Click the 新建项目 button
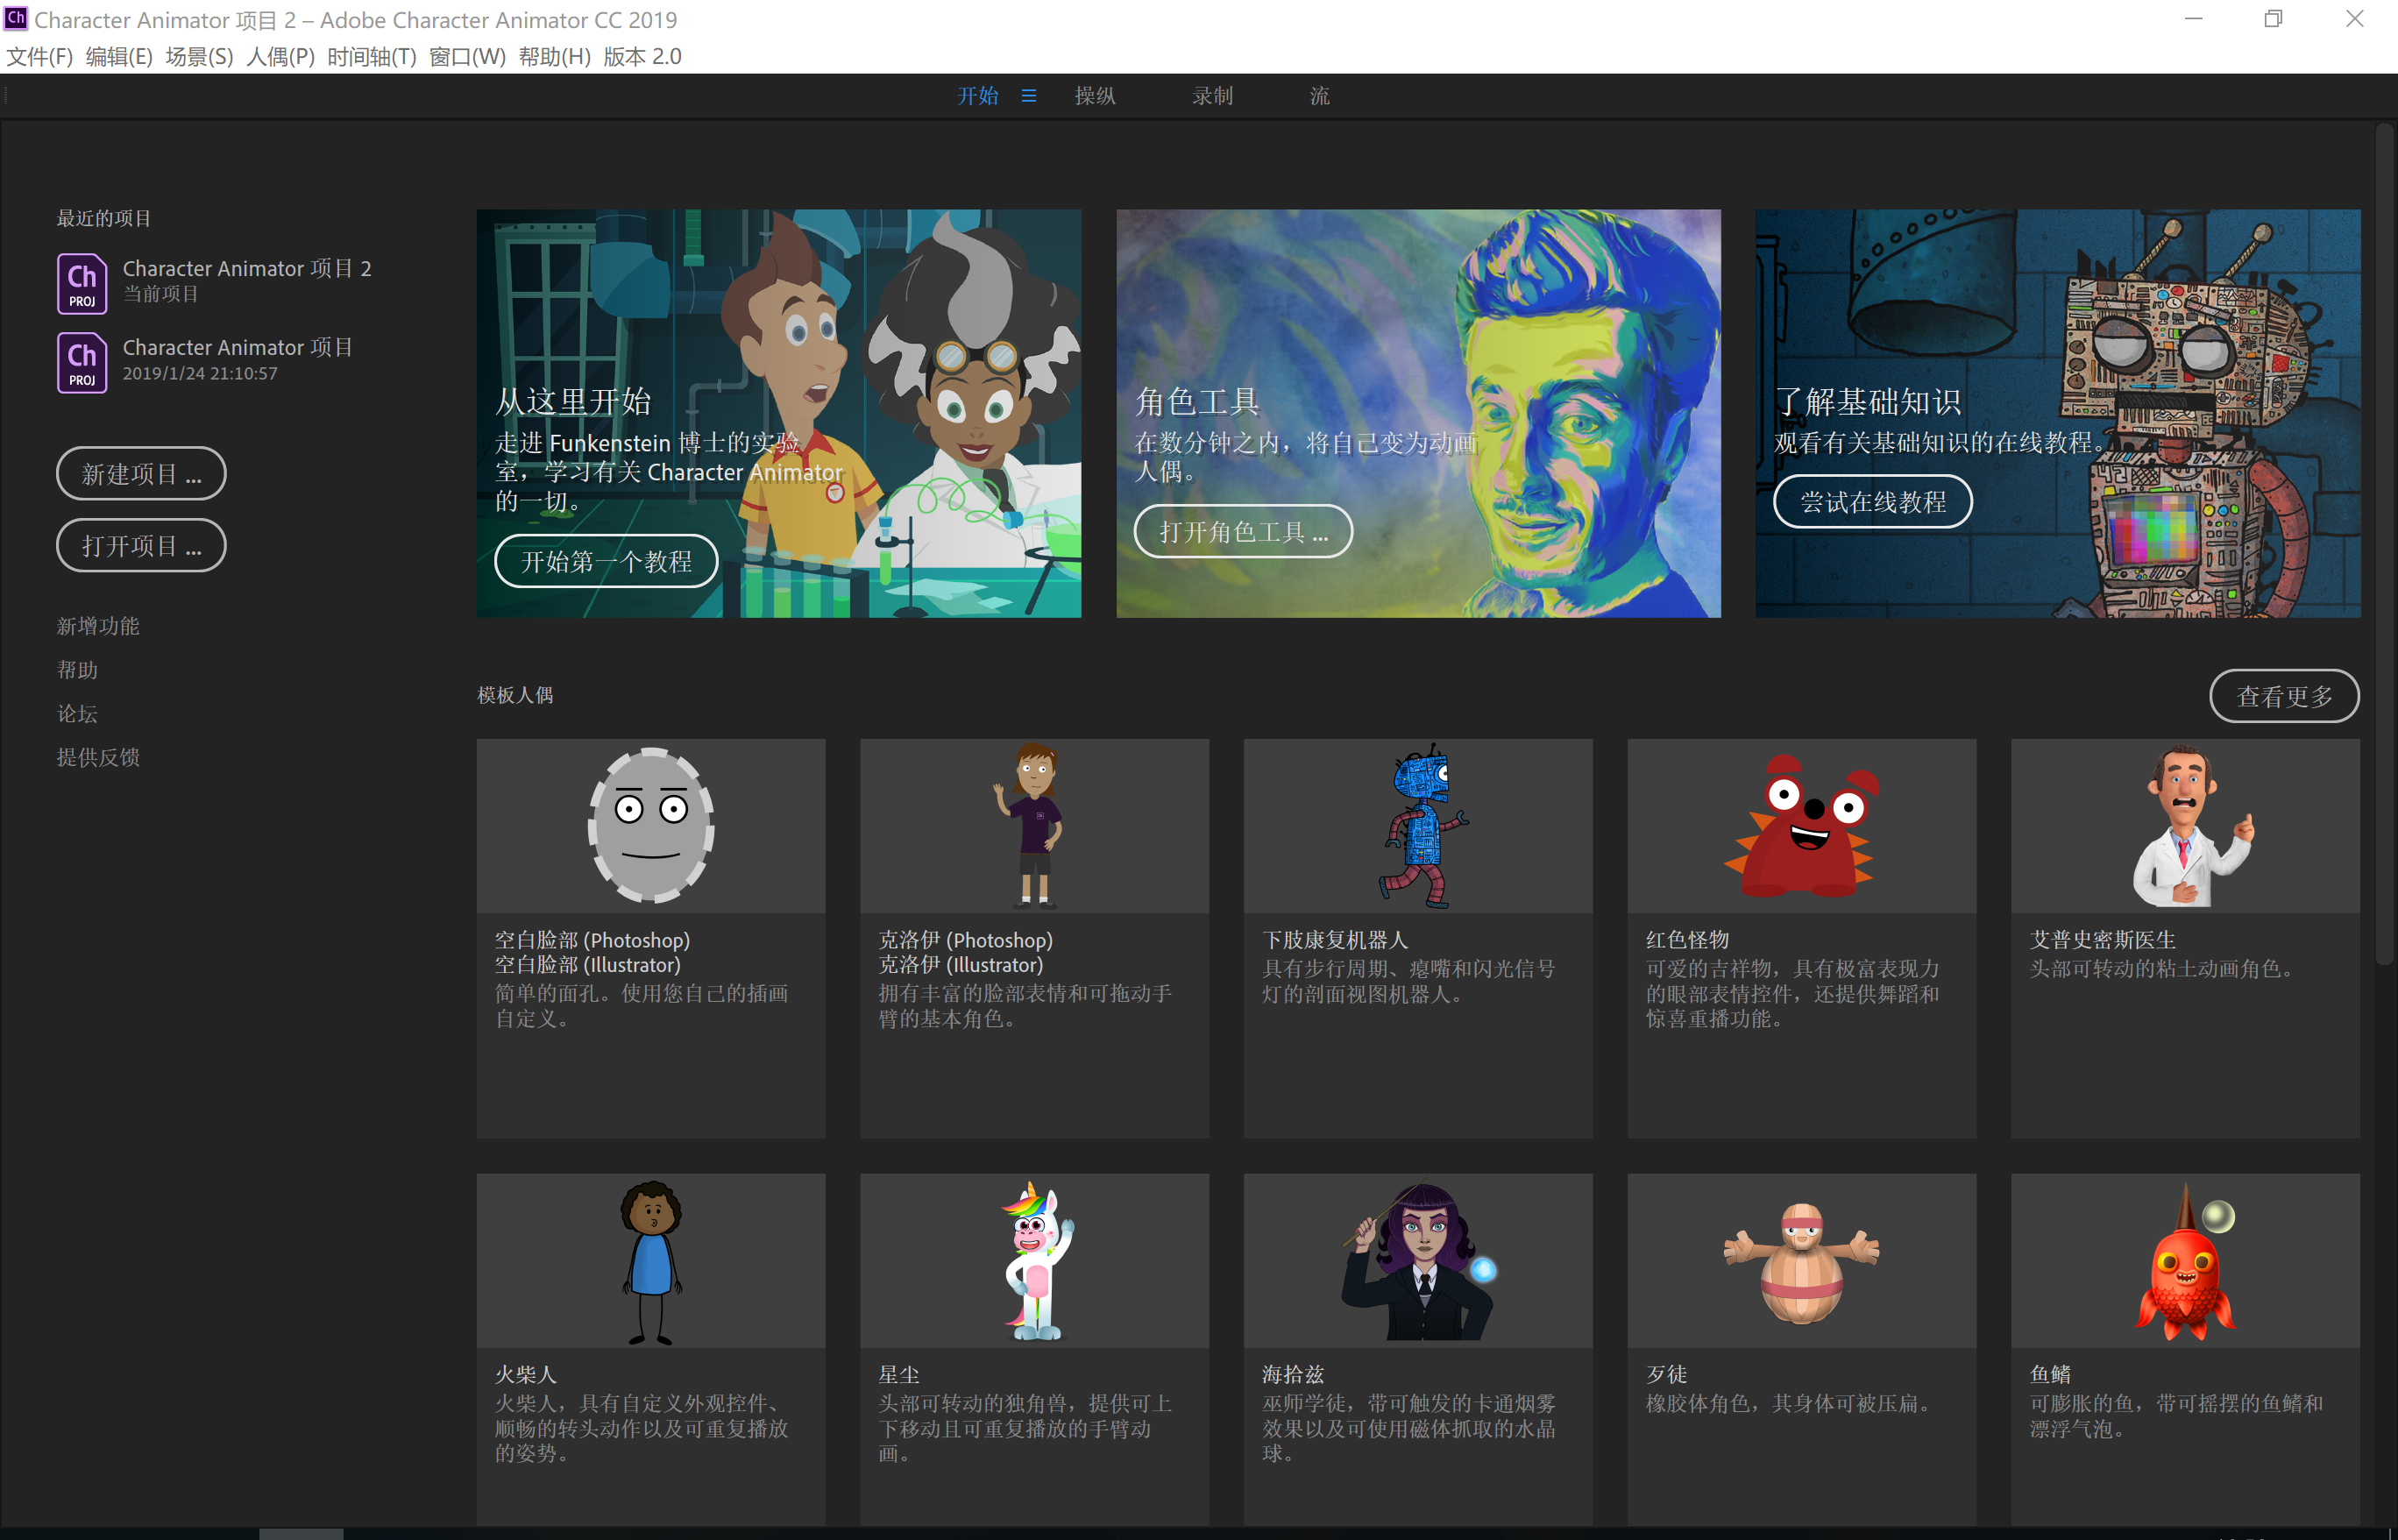This screenshot has height=1540, width=2398. click(141, 473)
